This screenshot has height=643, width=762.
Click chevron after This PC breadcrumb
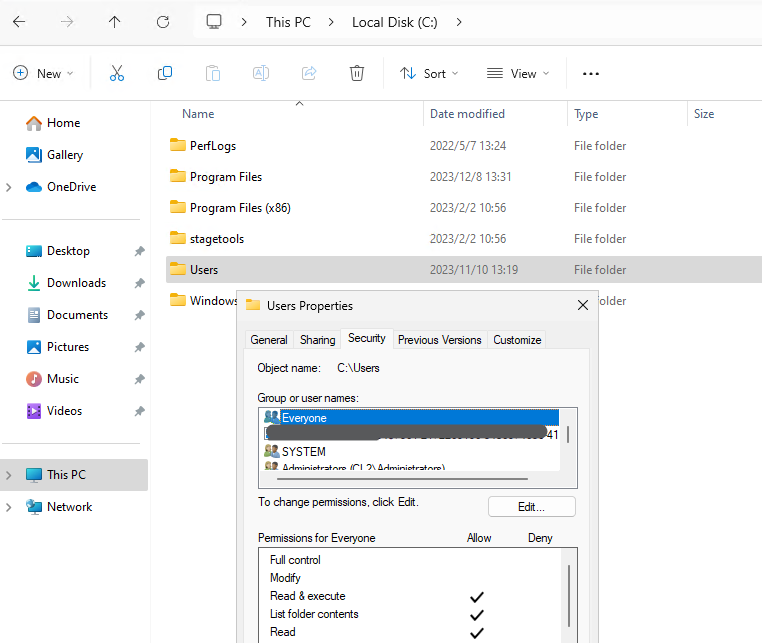click(331, 22)
